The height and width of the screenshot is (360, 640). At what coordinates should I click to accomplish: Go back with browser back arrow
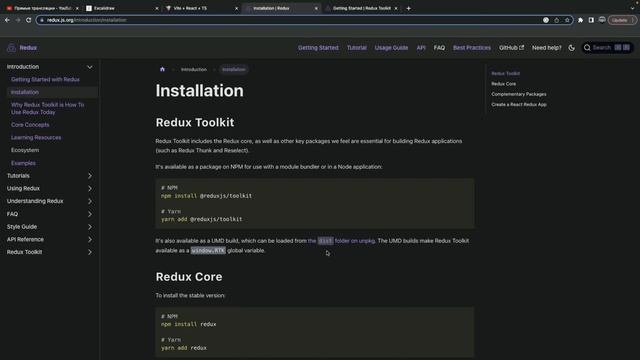[7, 20]
